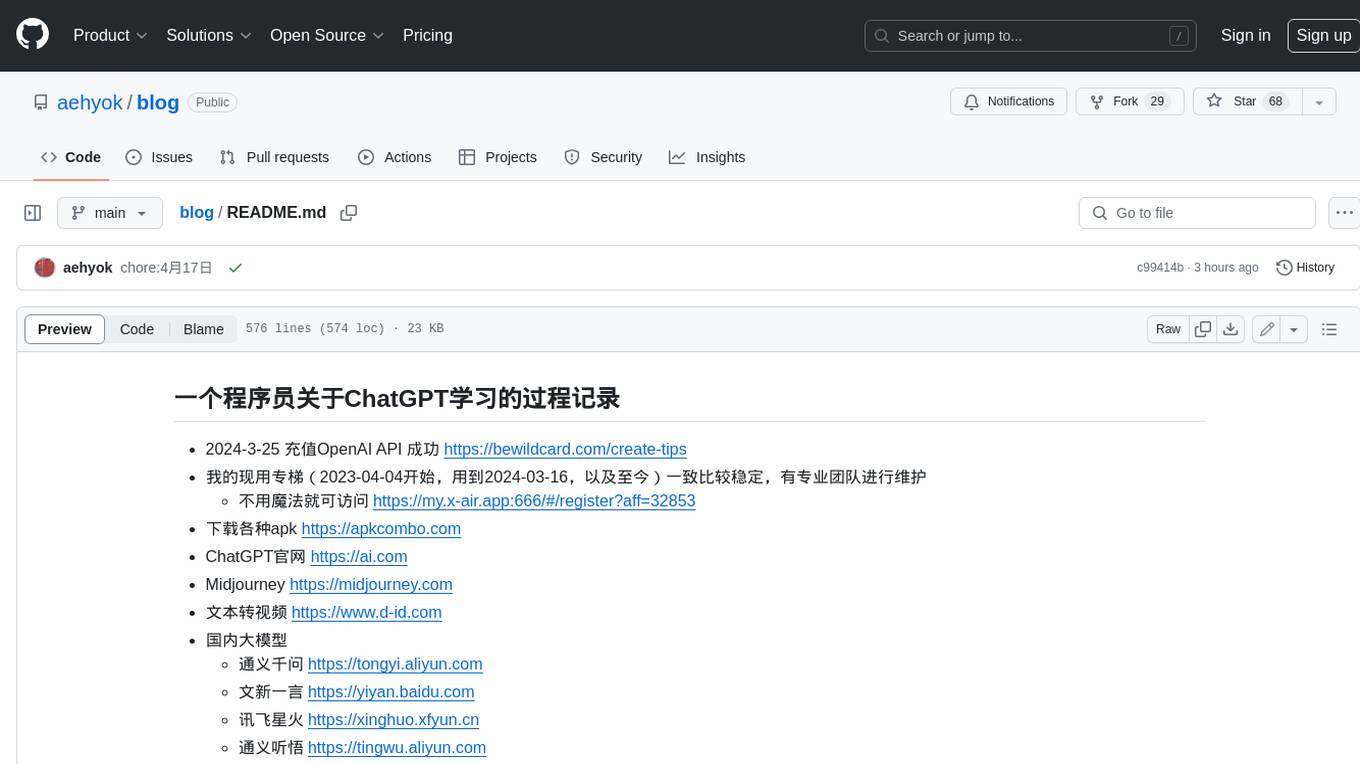1360x764 pixels.
Task: Switch to the Issues tab
Action: pos(159,157)
